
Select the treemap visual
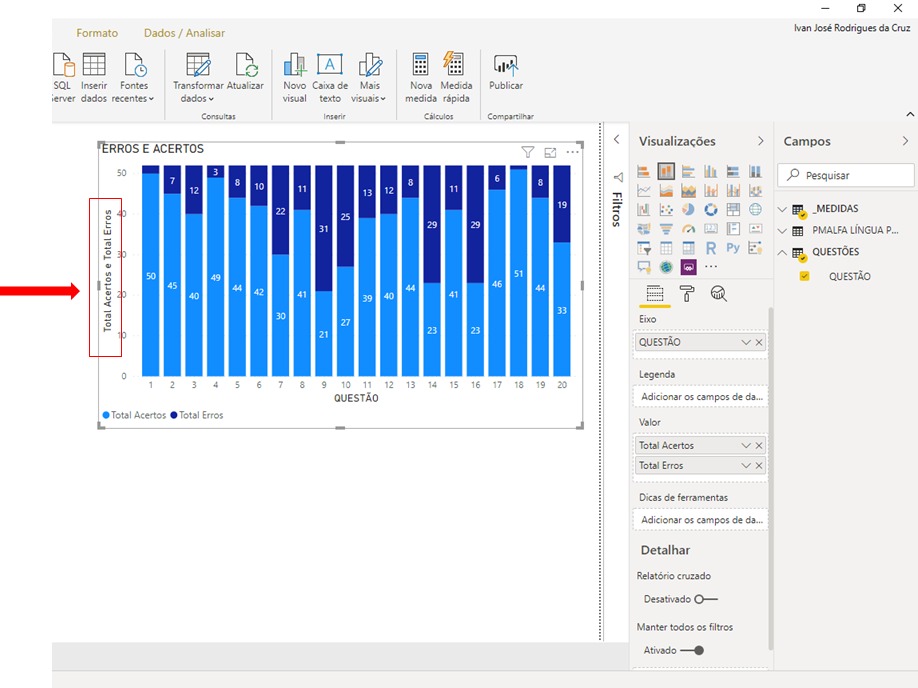733,210
